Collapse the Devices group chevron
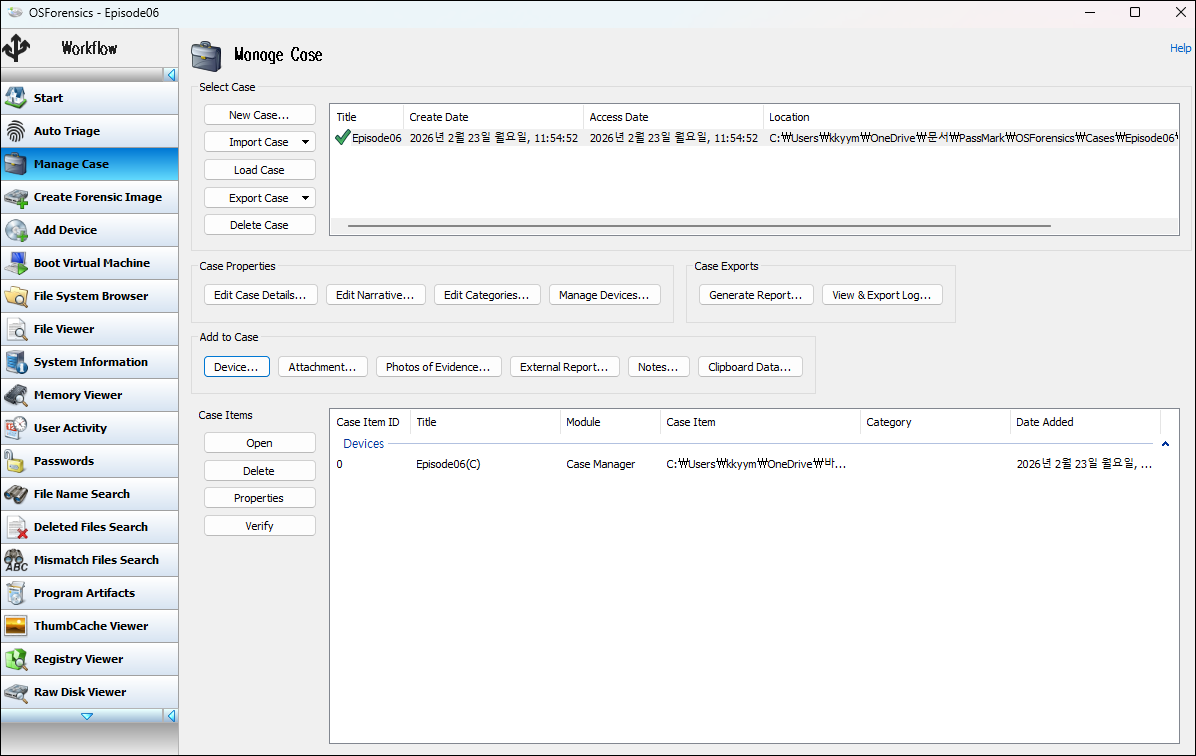The width and height of the screenshot is (1196, 756). click(1165, 444)
